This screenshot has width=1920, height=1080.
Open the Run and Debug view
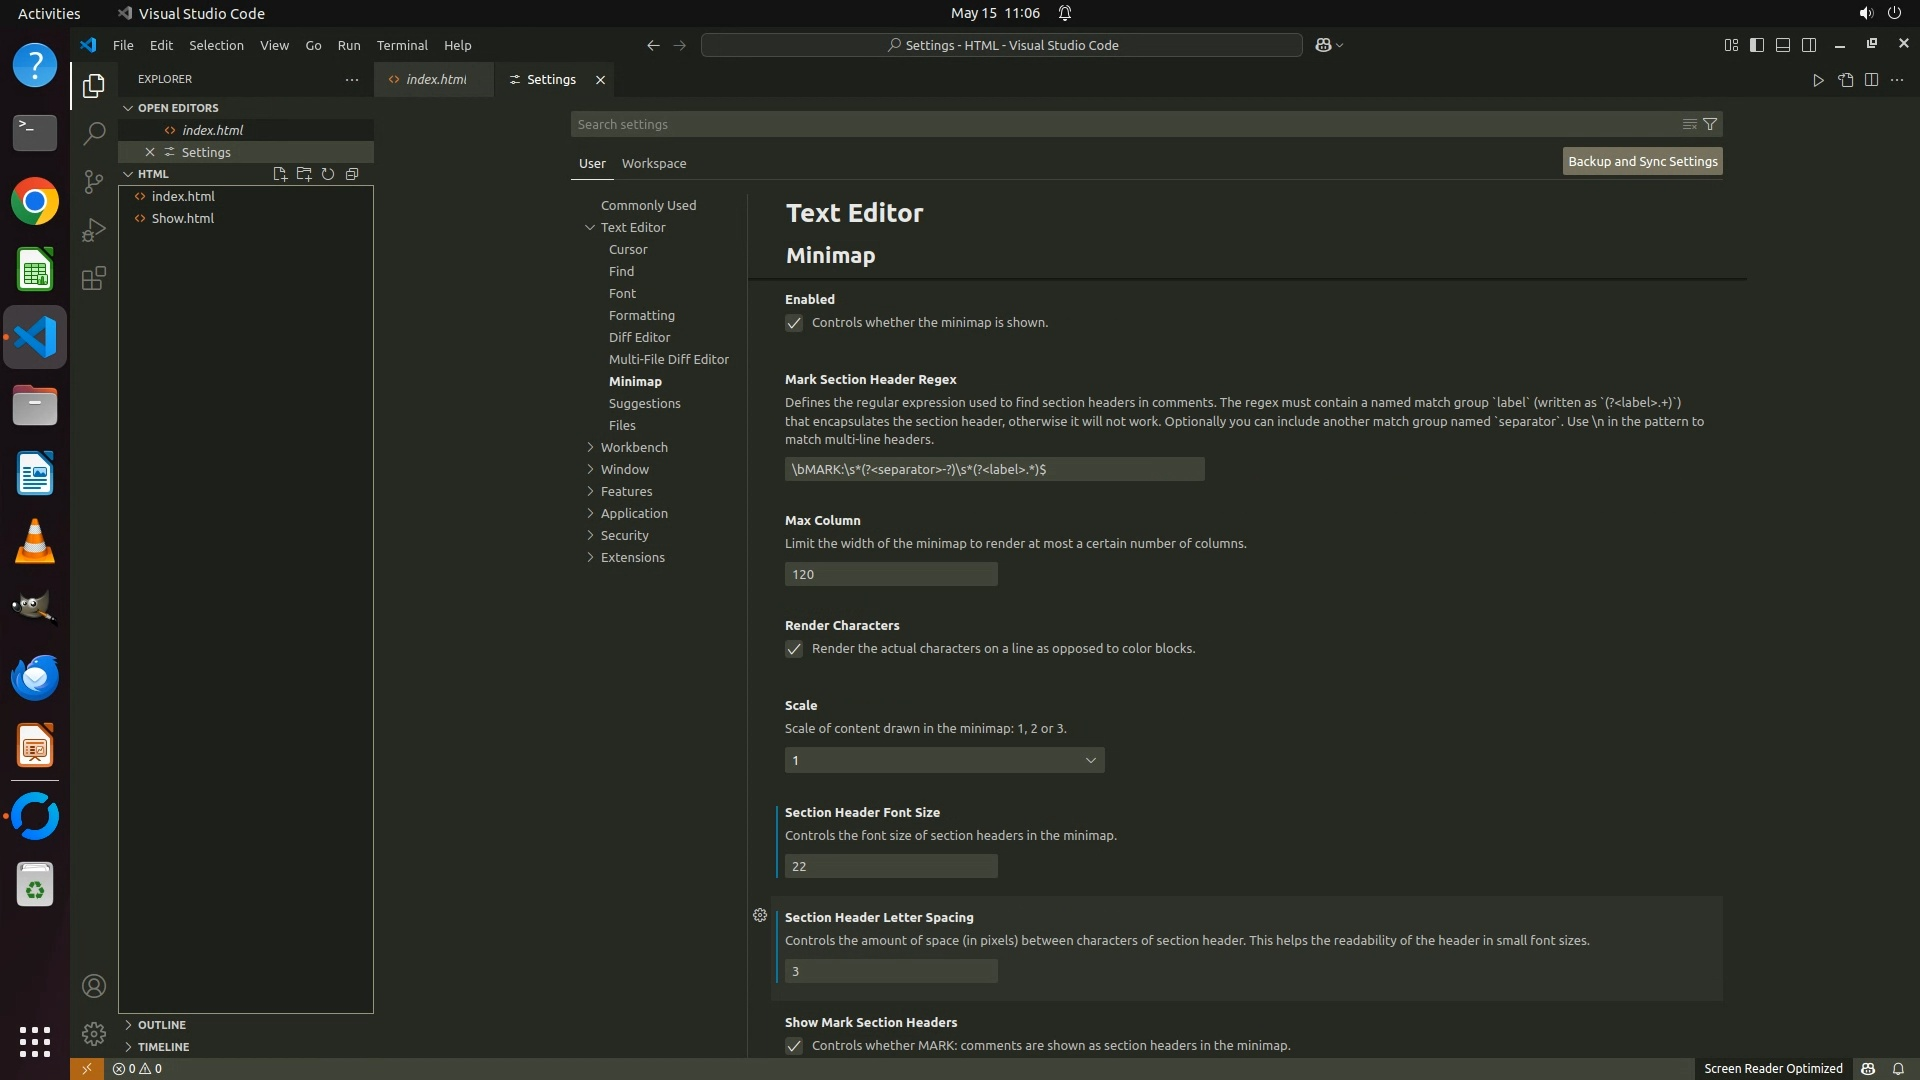click(93, 230)
